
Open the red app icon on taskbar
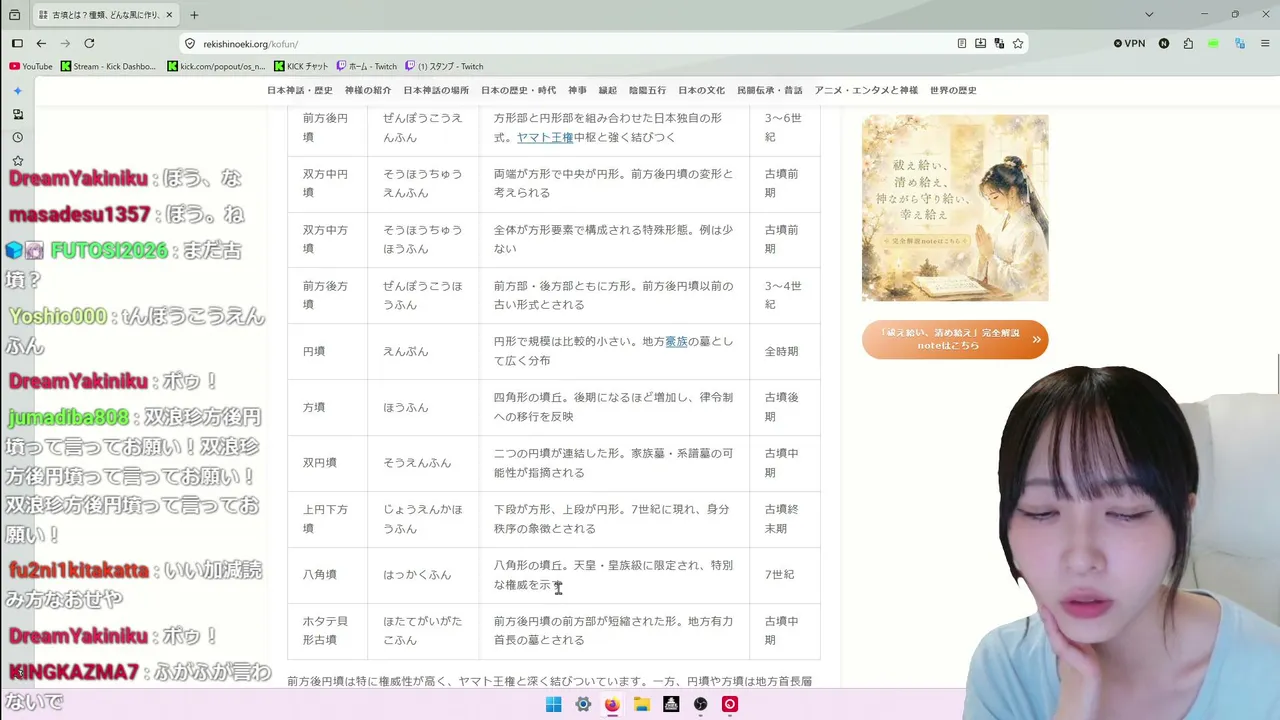pos(730,704)
